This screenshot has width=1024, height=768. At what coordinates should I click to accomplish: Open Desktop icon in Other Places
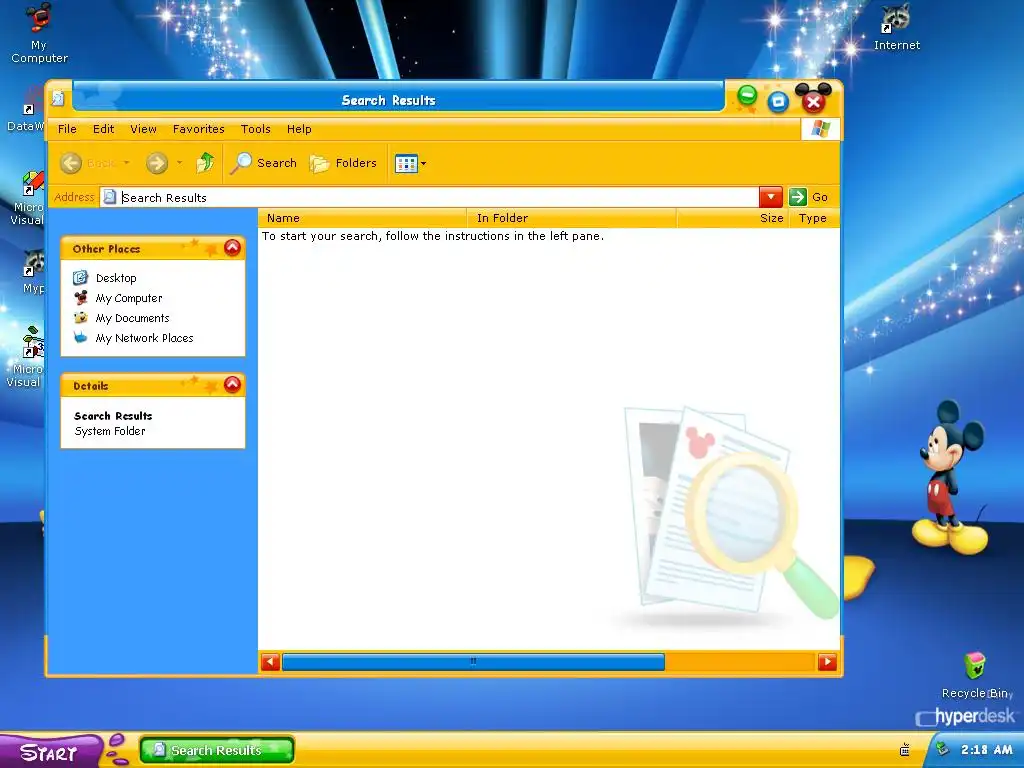[80, 278]
